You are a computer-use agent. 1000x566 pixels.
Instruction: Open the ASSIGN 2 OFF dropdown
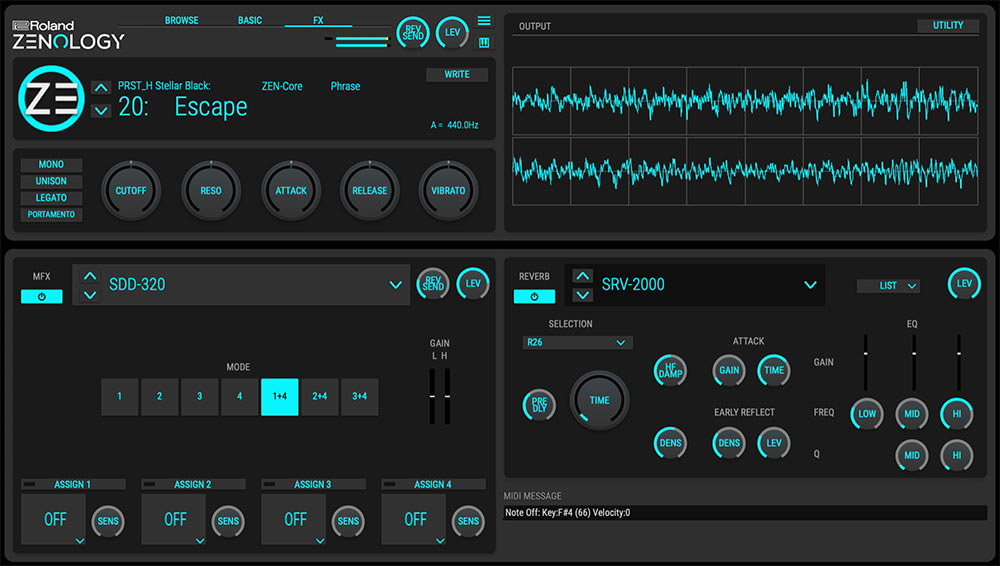click(x=173, y=519)
